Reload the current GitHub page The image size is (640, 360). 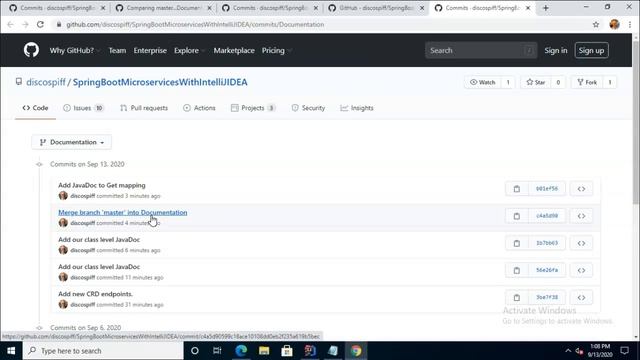click(x=40, y=24)
